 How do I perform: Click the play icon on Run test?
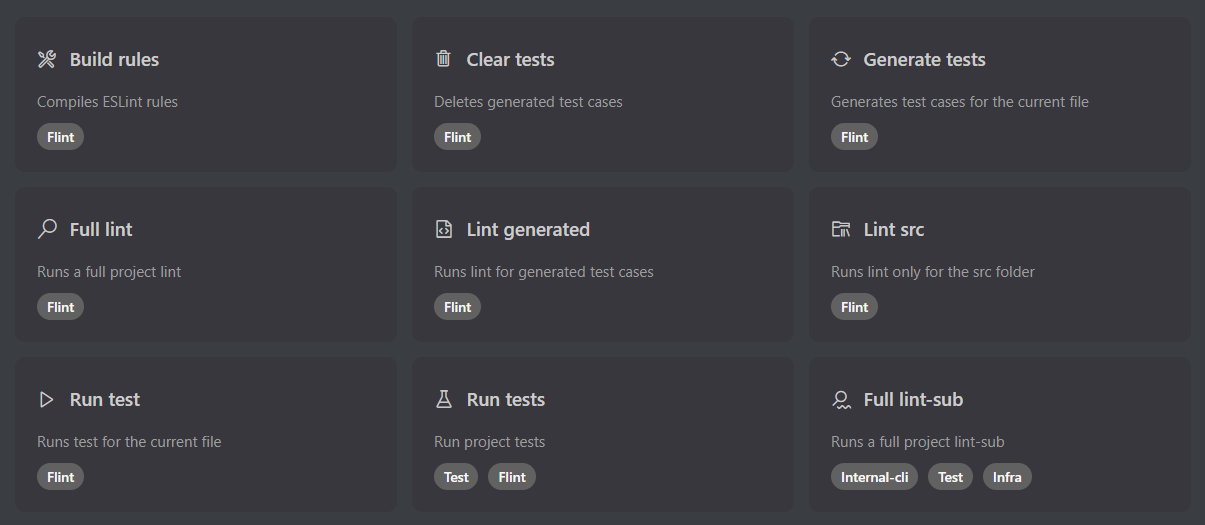(47, 399)
